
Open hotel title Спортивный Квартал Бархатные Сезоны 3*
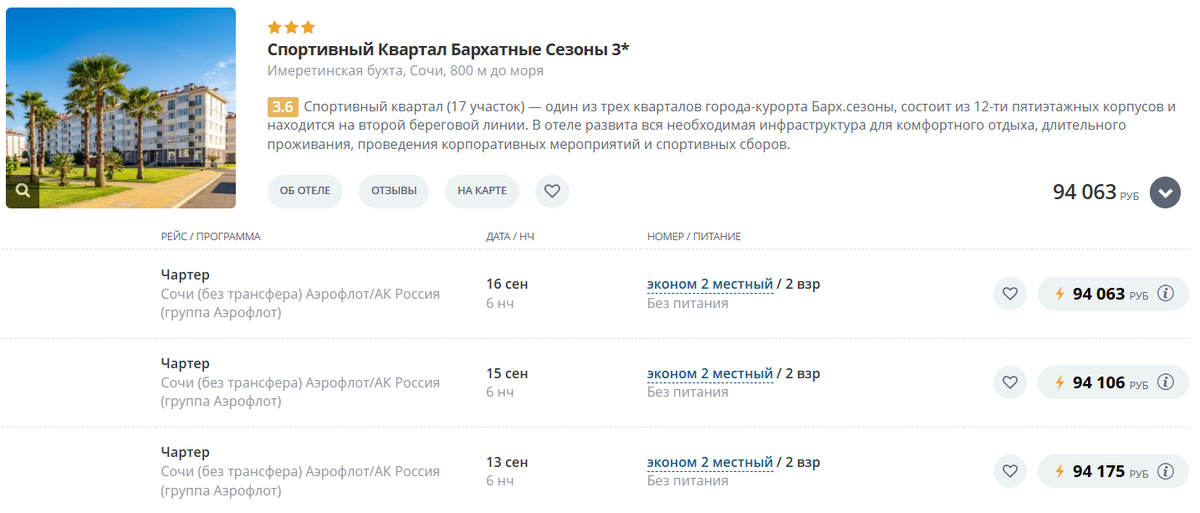[x=448, y=50]
